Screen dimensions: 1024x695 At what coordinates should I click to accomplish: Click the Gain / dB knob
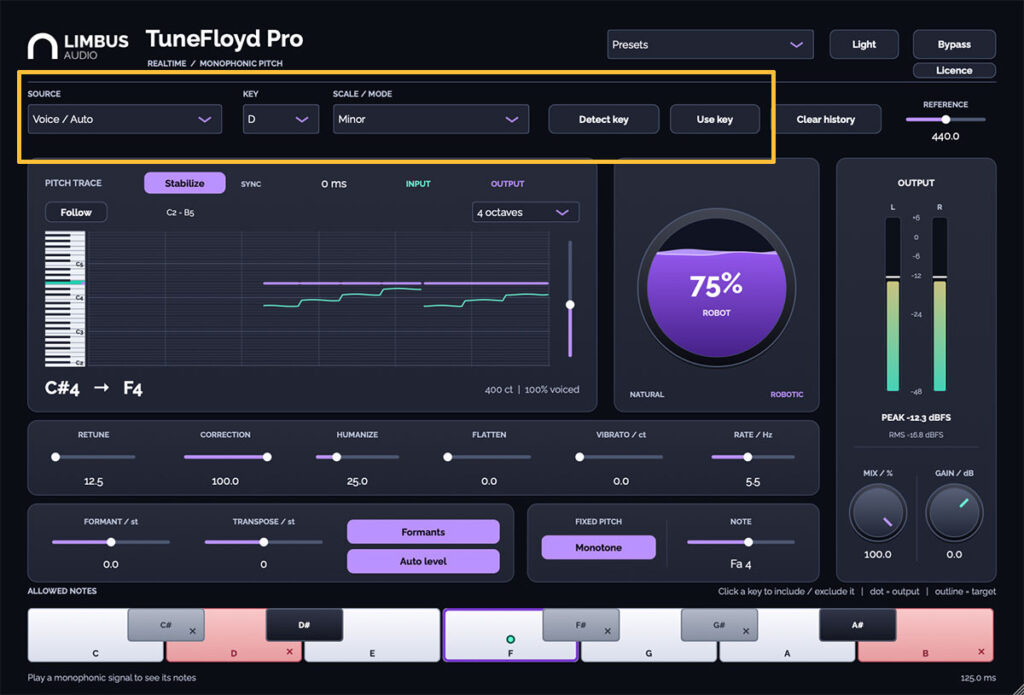click(x=954, y=513)
